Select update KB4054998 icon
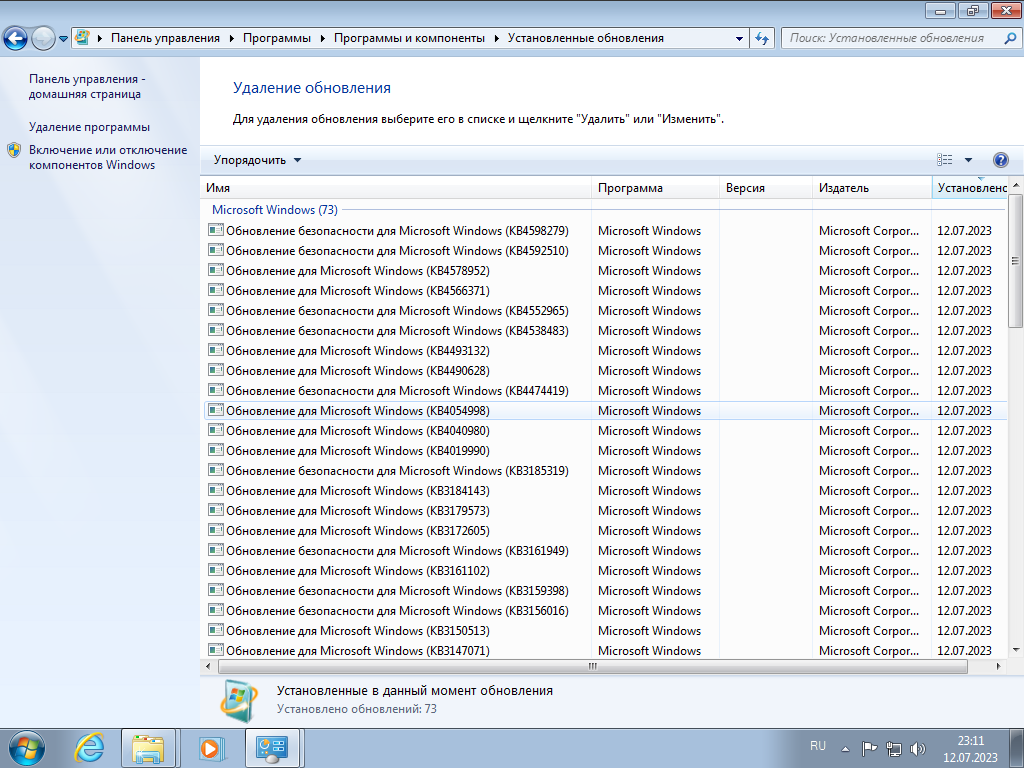This screenshot has width=1024, height=768. tap(216, 410)
